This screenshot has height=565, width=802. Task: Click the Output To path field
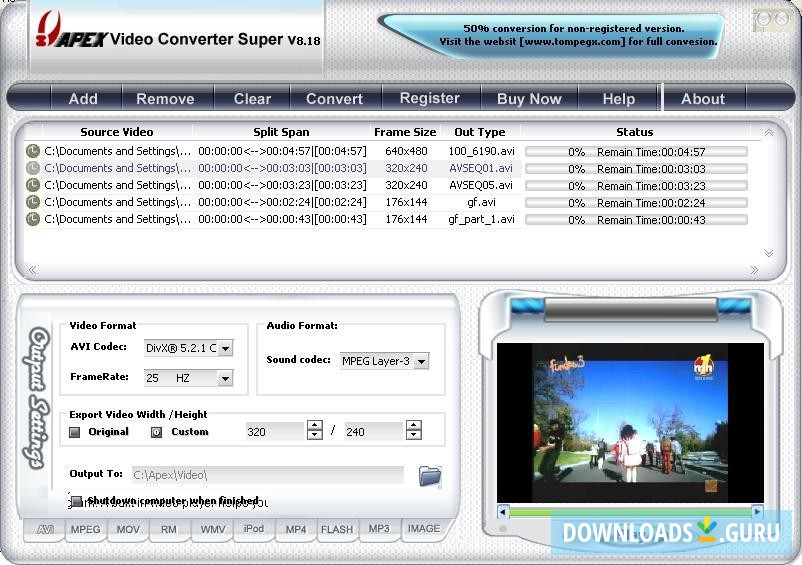268,475
